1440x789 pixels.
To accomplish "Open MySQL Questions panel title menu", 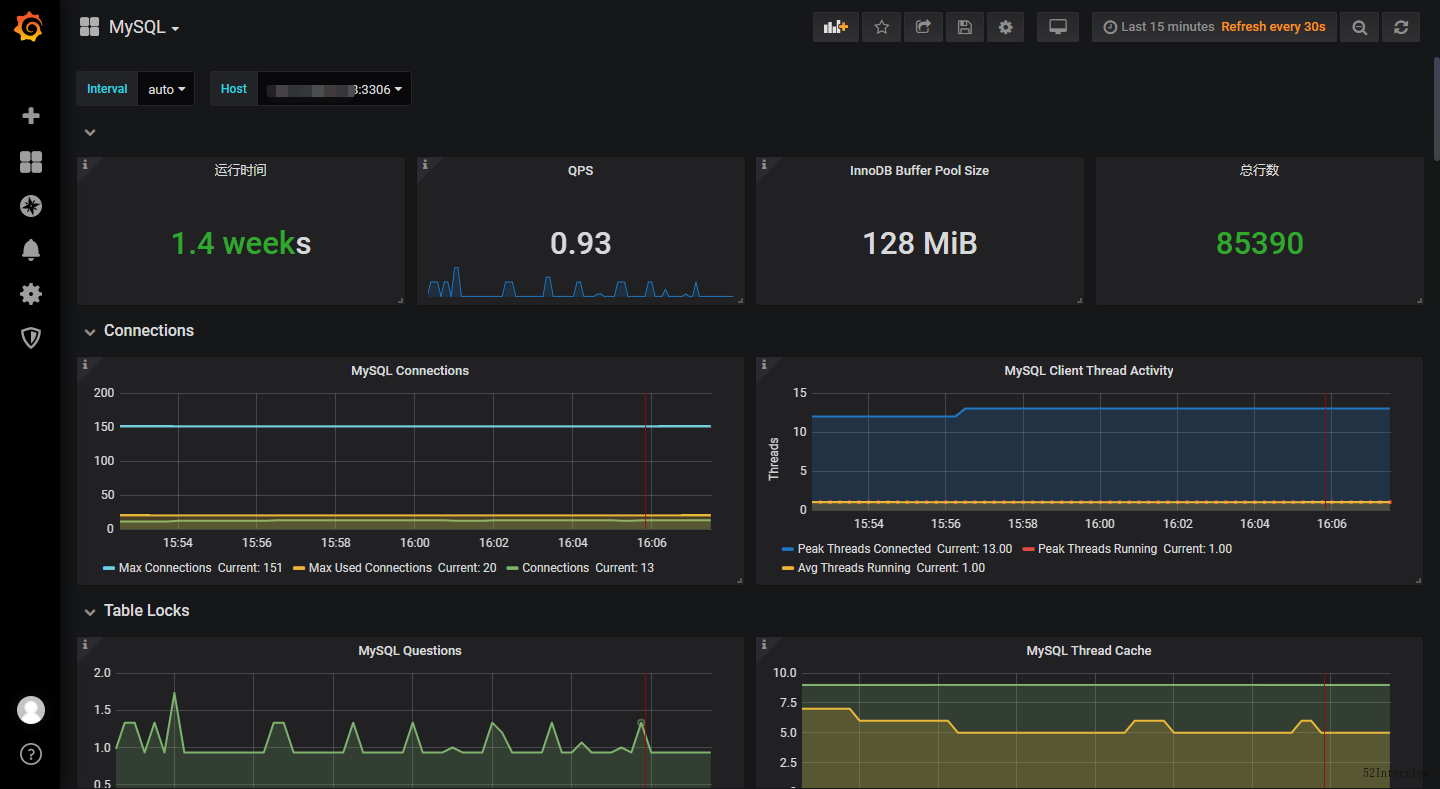I will tap(410, 651).
